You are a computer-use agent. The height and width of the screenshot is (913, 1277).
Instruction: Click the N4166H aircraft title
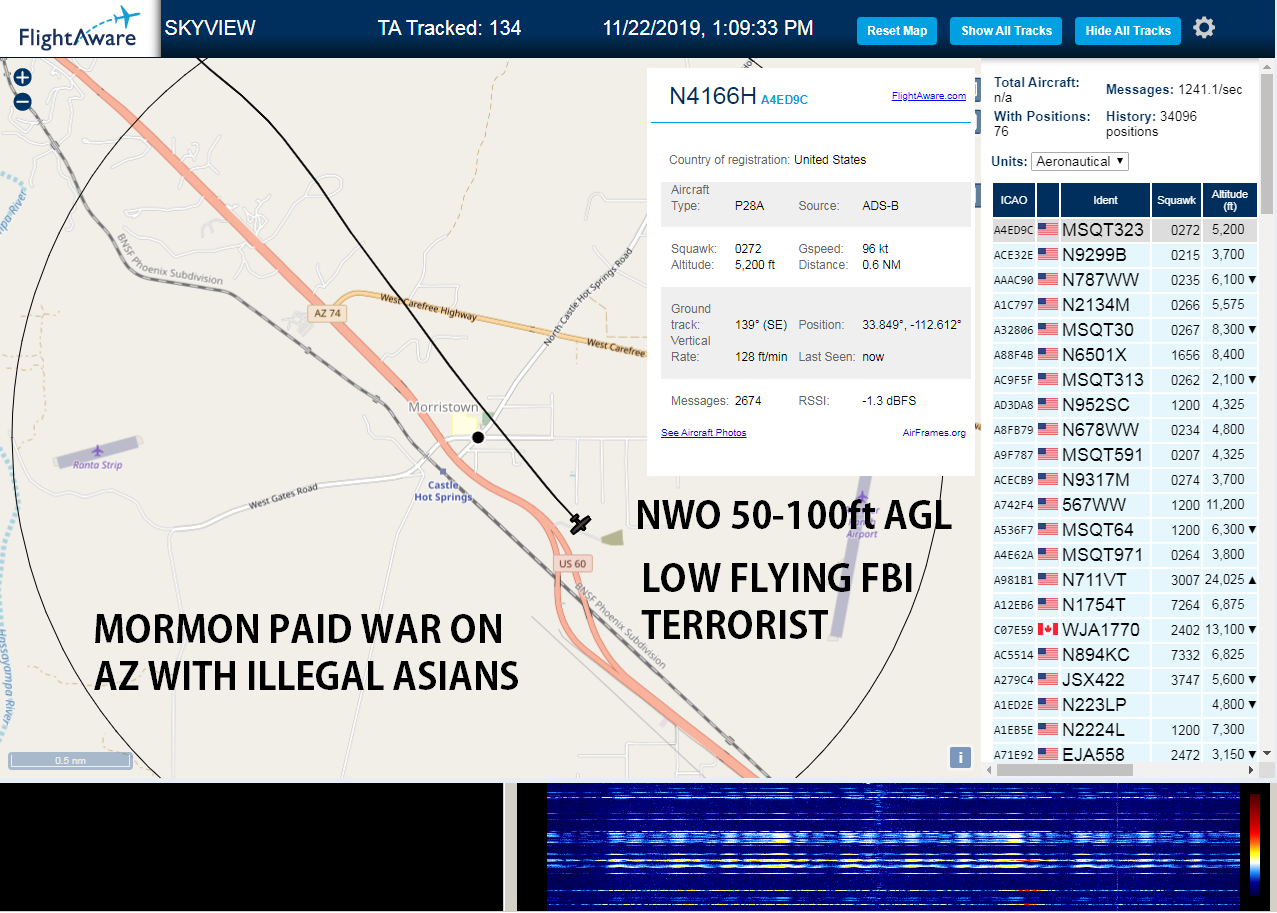tap(712, 96)
